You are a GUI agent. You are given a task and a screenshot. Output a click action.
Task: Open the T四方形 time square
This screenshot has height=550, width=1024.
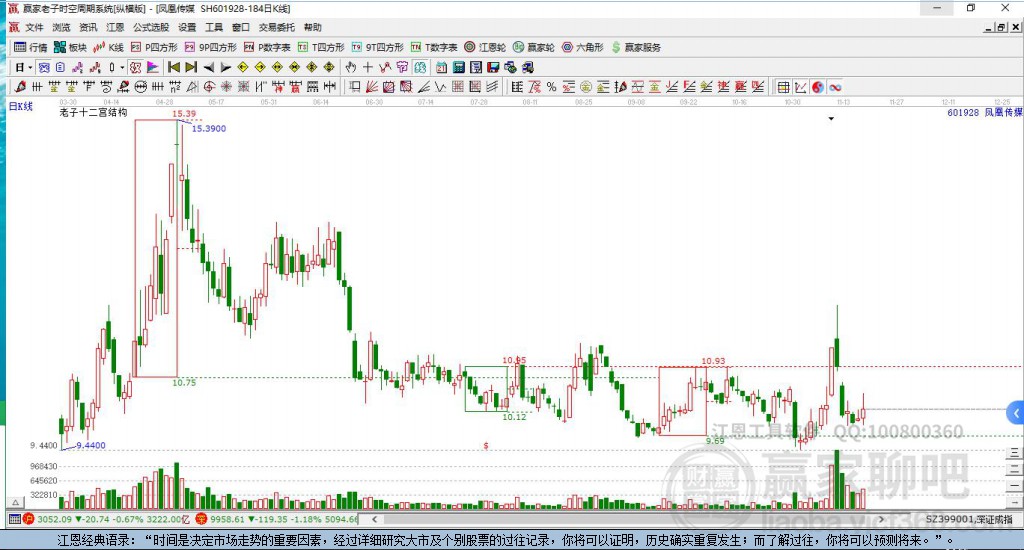pos(321,47)
